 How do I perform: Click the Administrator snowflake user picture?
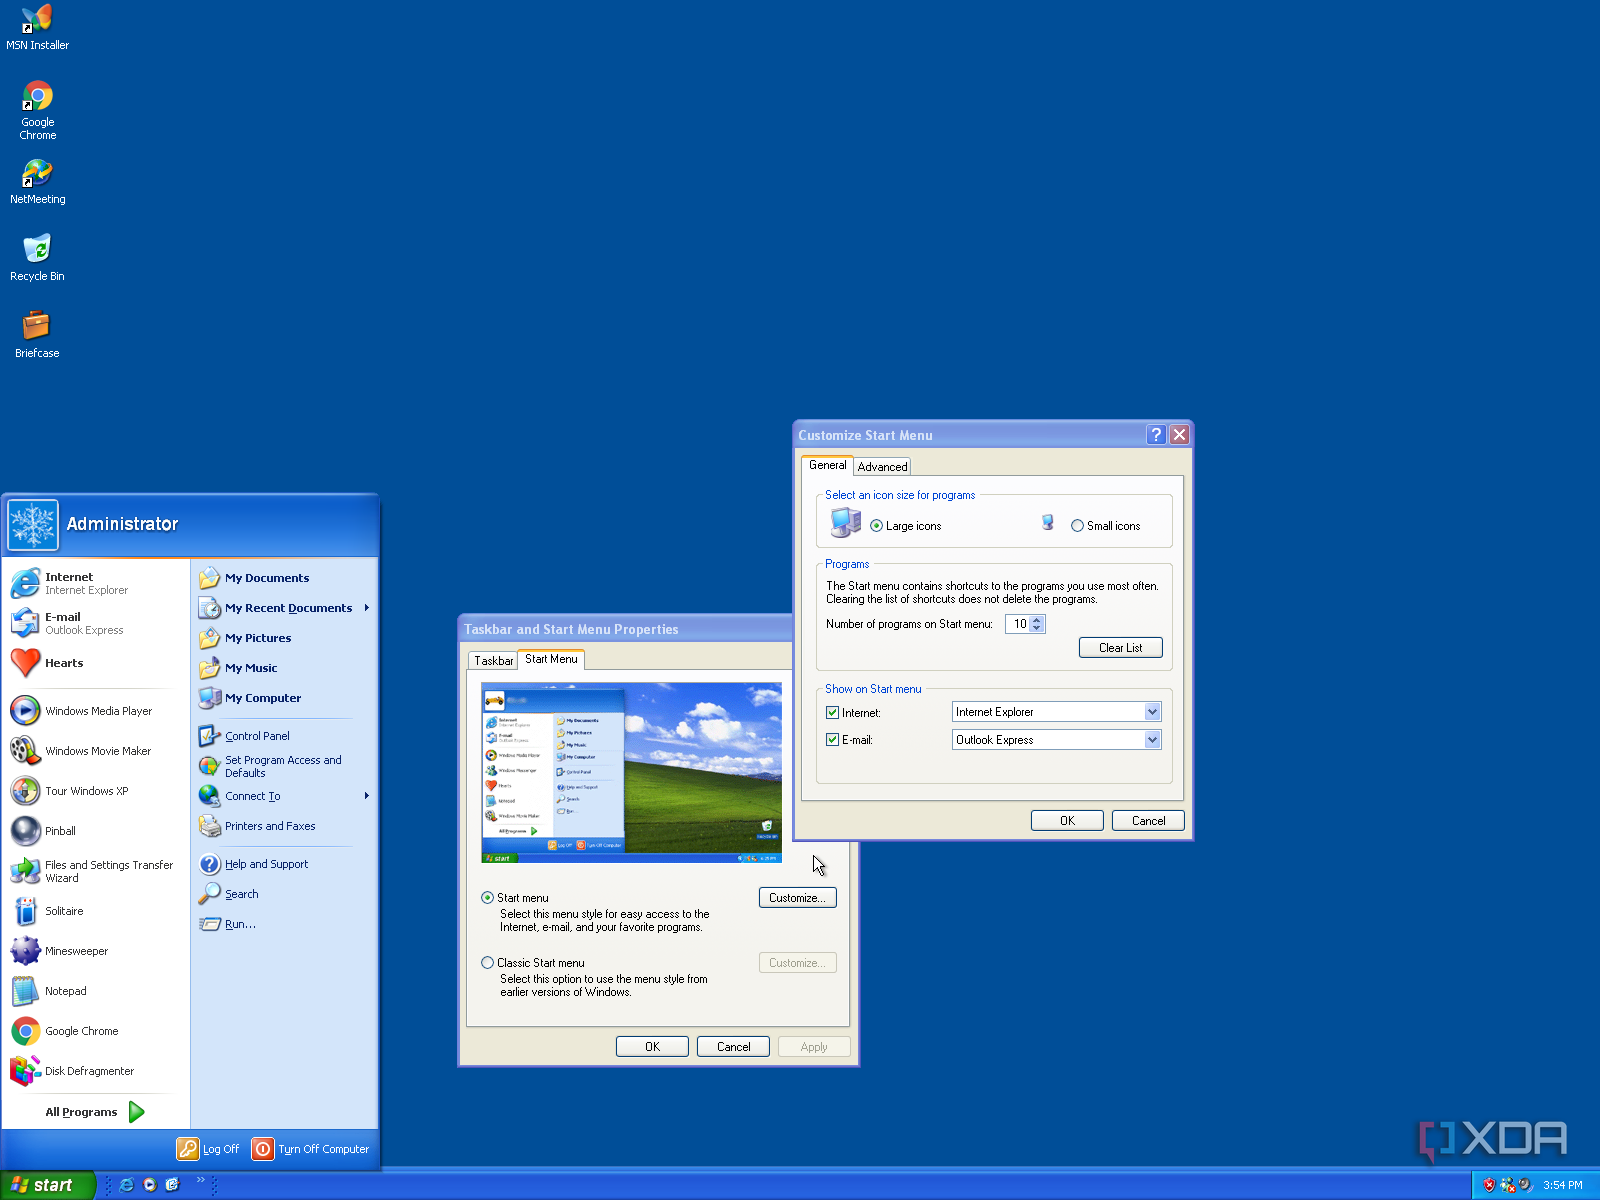33,525
